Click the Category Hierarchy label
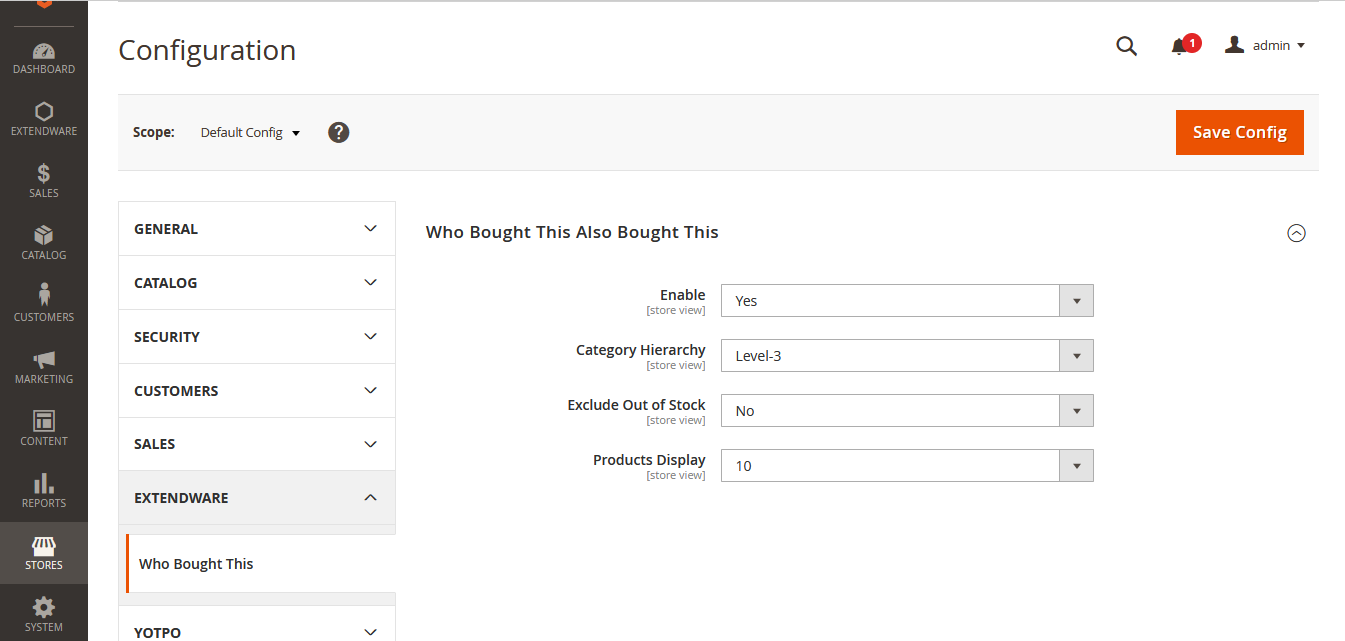 click(641, 350)
